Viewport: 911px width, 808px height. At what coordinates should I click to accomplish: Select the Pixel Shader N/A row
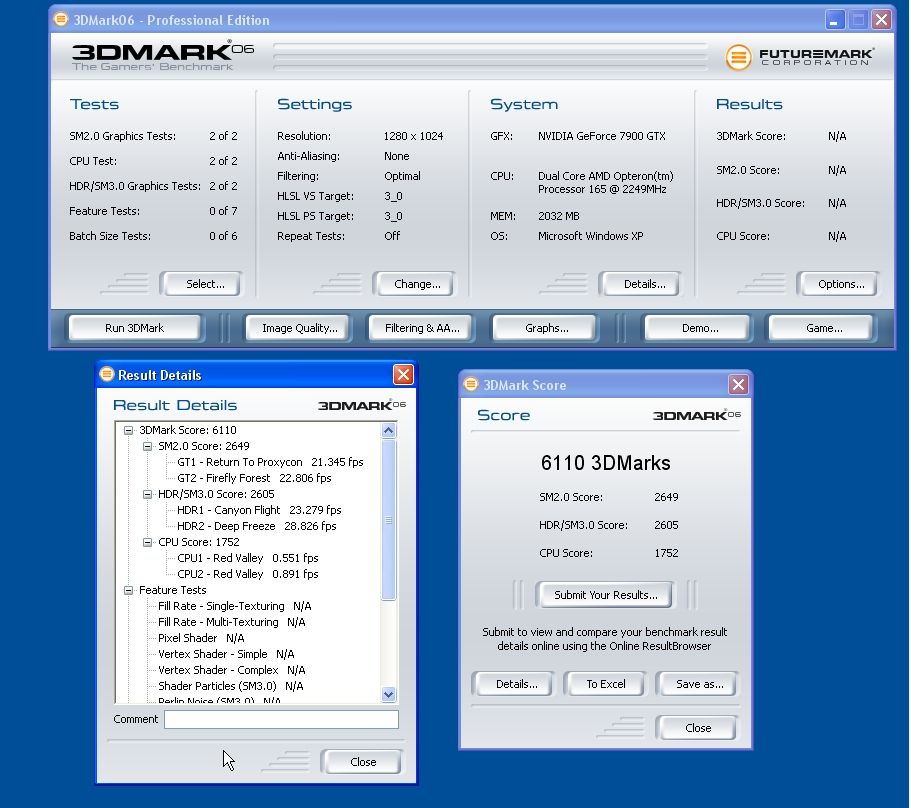click(201, 638)
